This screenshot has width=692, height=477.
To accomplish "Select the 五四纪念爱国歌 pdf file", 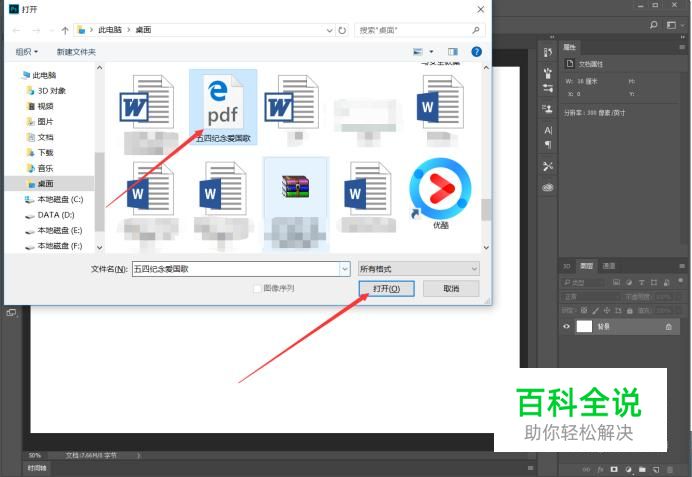I will 223,108.
